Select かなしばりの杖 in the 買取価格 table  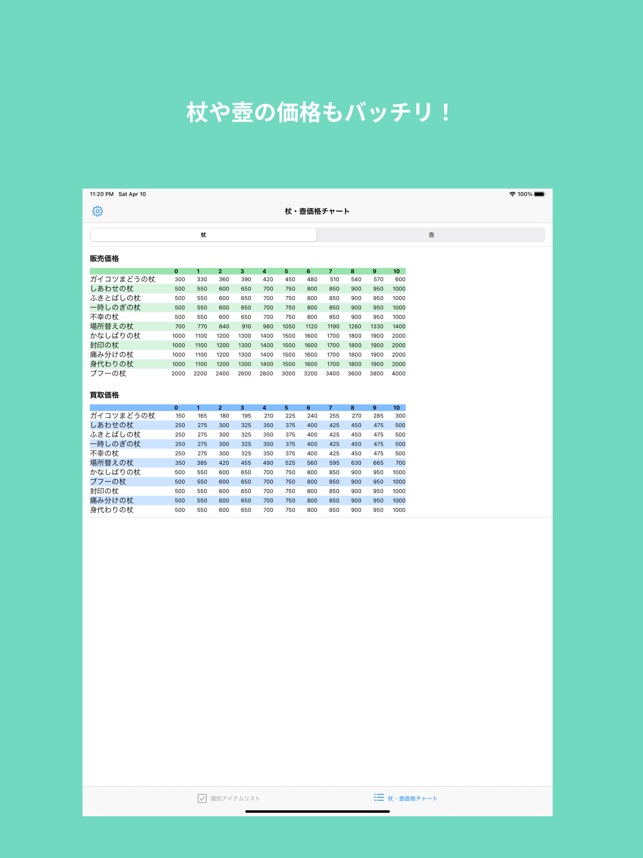pos(115,472)
